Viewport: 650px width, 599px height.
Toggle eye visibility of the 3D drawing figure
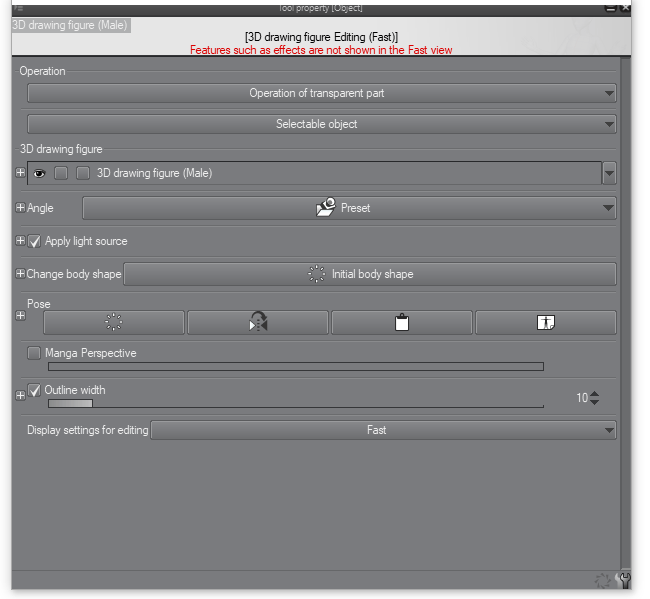pyautogui.click(x=39, y=173)
